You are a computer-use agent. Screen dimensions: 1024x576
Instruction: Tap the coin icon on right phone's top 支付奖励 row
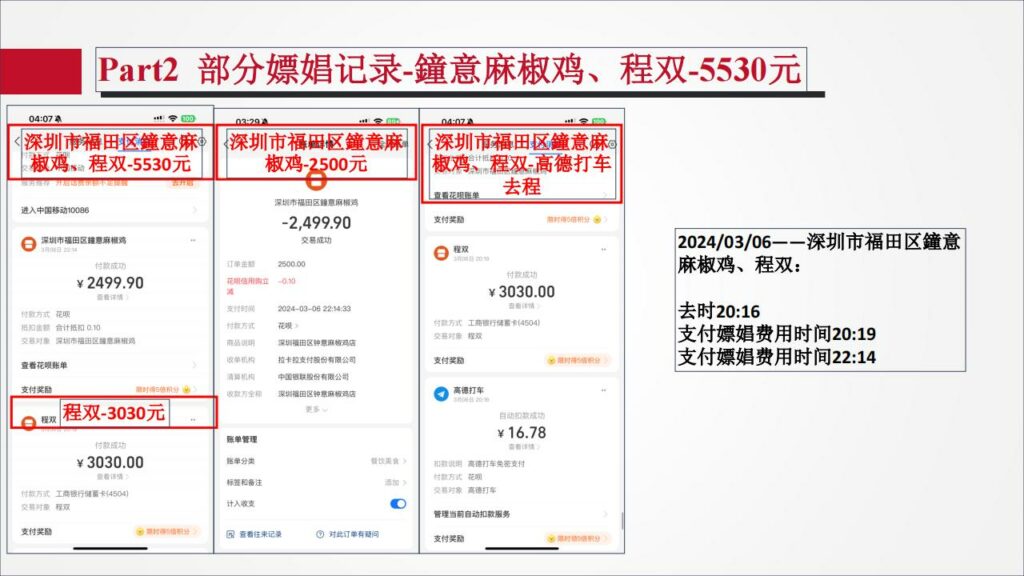pos(597,219)
